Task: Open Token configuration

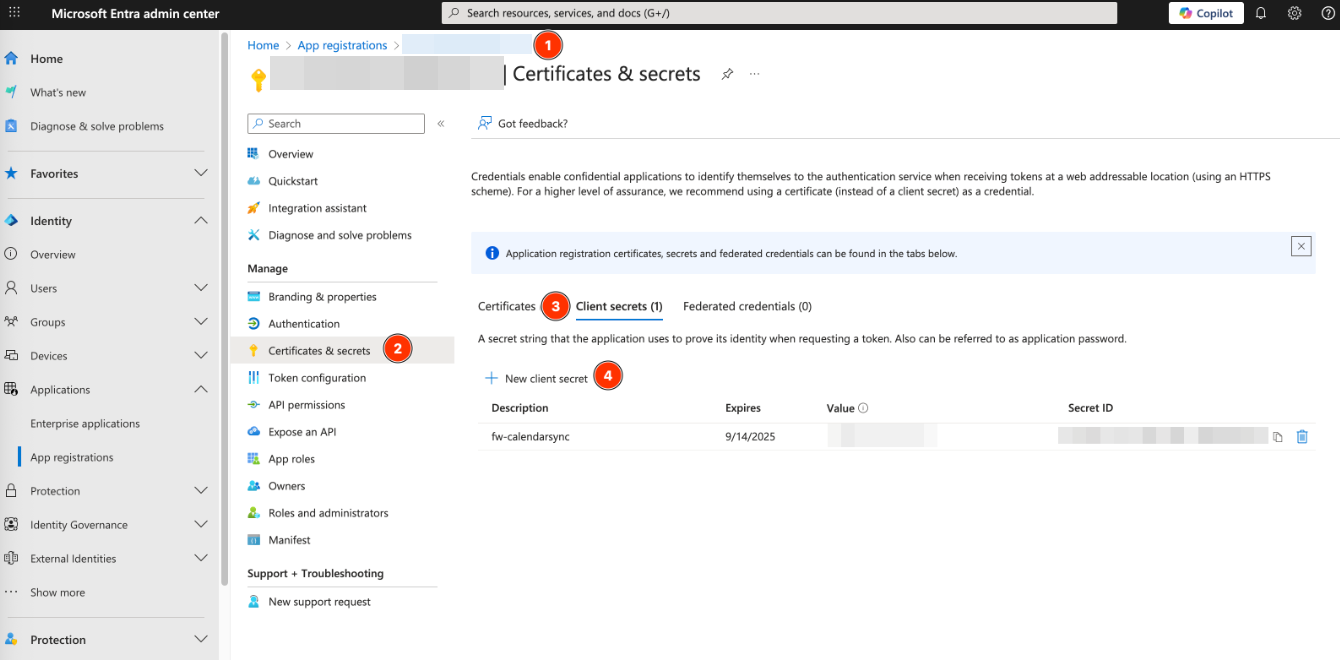Action: [317, 378]
